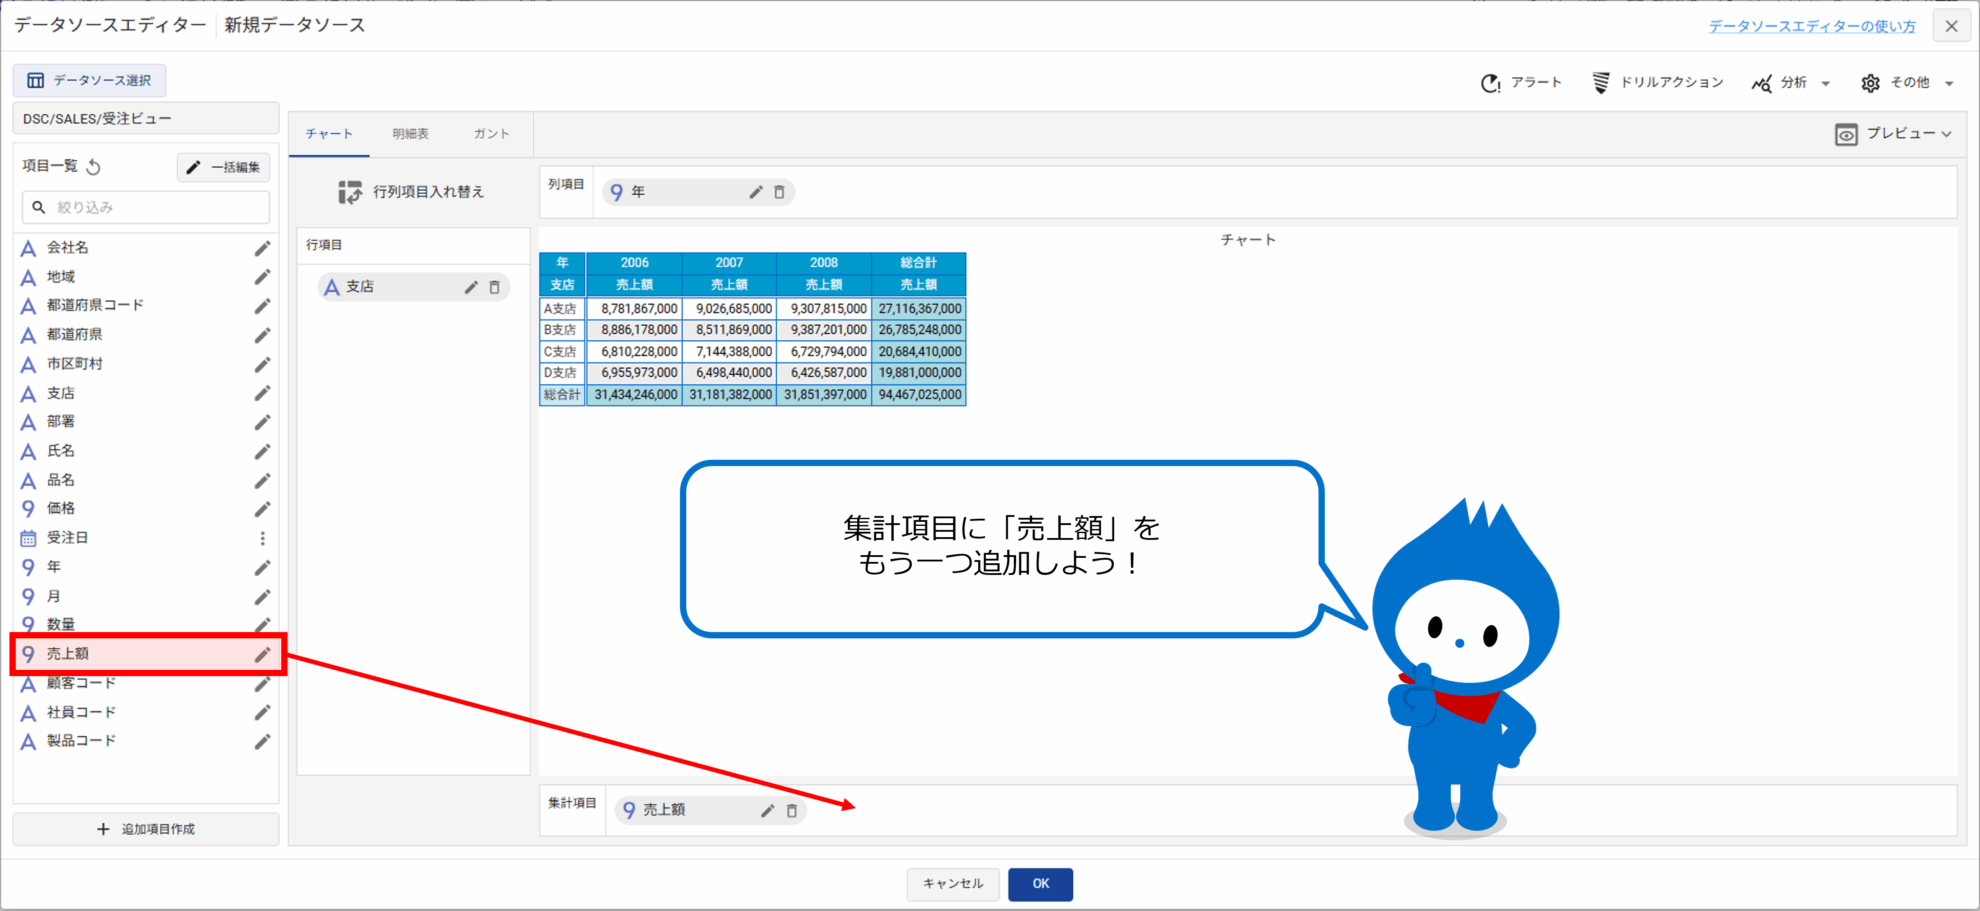Screen dimensions: 1980x911
Task: Expand the その他 dropdown menu
Action: point(1907,83)
